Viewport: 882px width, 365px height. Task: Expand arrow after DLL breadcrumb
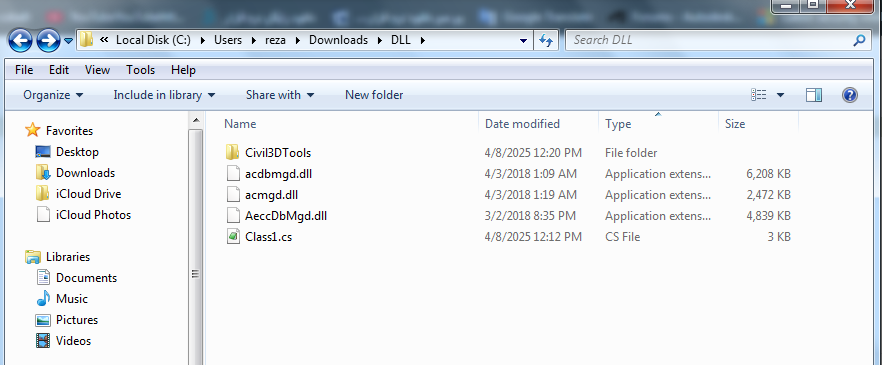pos(423,40)
